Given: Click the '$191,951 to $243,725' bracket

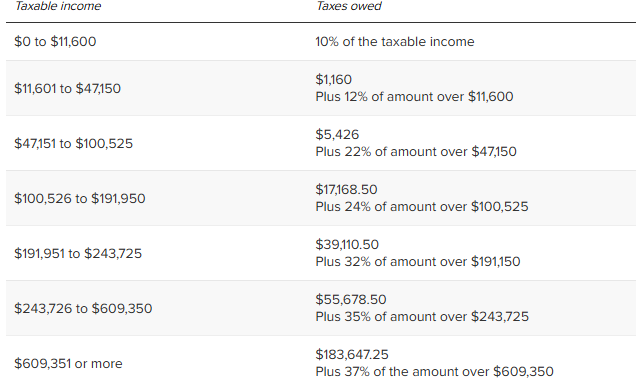Looking at the screenshot, I should [78, 253].
